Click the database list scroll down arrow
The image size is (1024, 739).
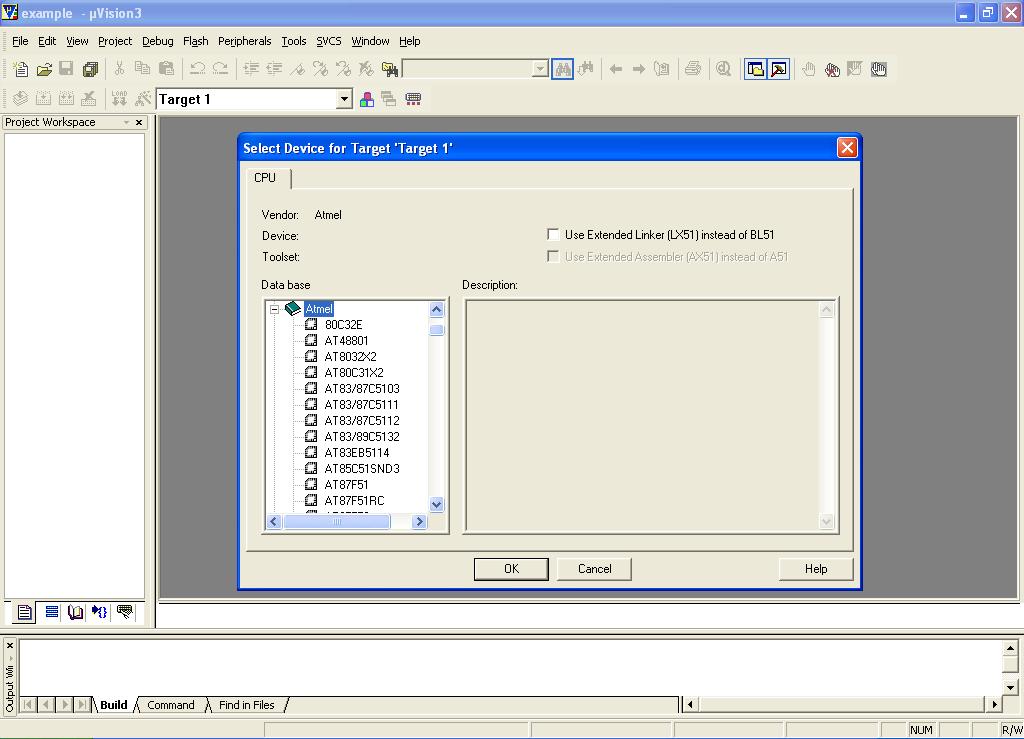tap(437, 504)
